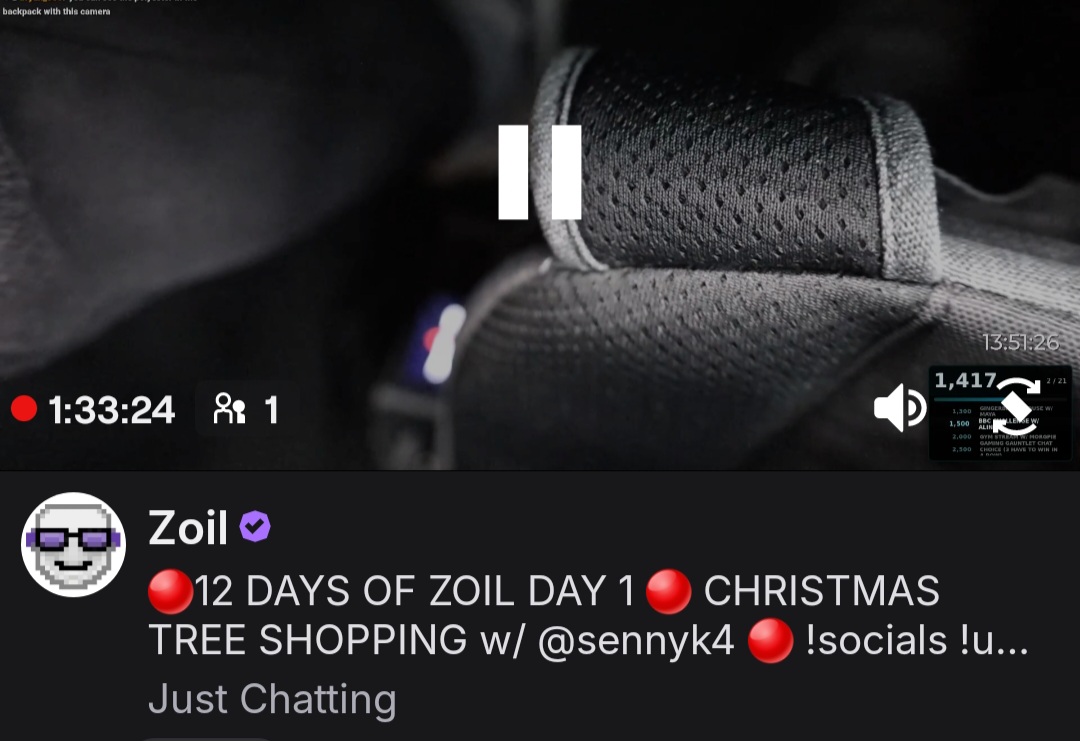Click the 1,417 goal counter overlay
1080x741 pixels.
tap(965, 380)
